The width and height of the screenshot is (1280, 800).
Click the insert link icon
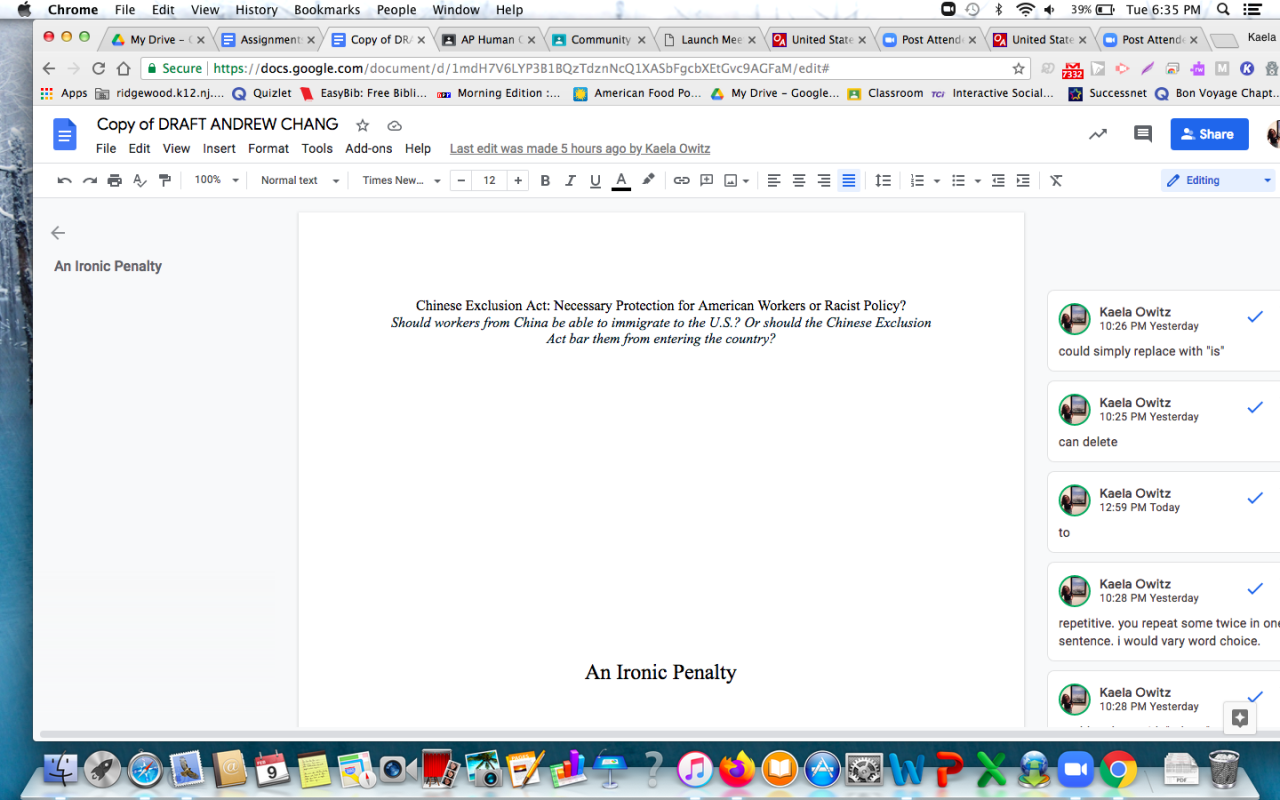[x=681, y=181]
